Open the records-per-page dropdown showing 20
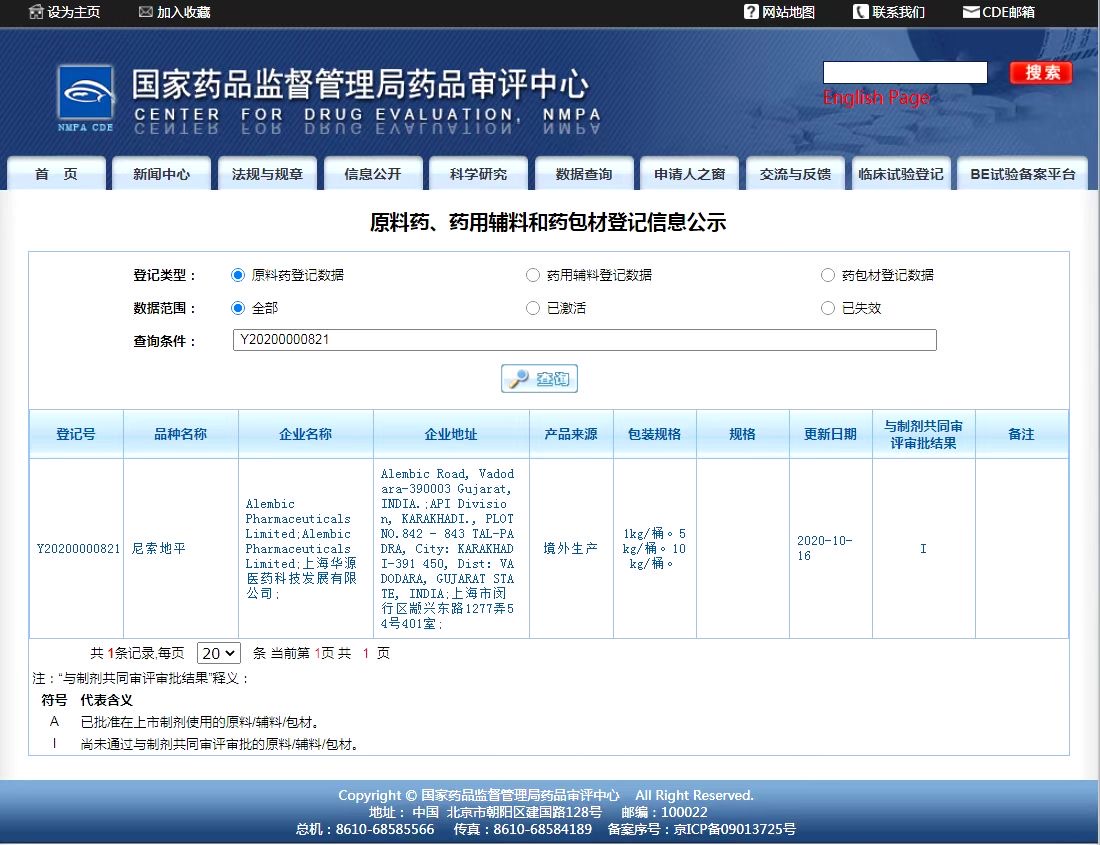 pyautogui.click(x=218, y=652)
